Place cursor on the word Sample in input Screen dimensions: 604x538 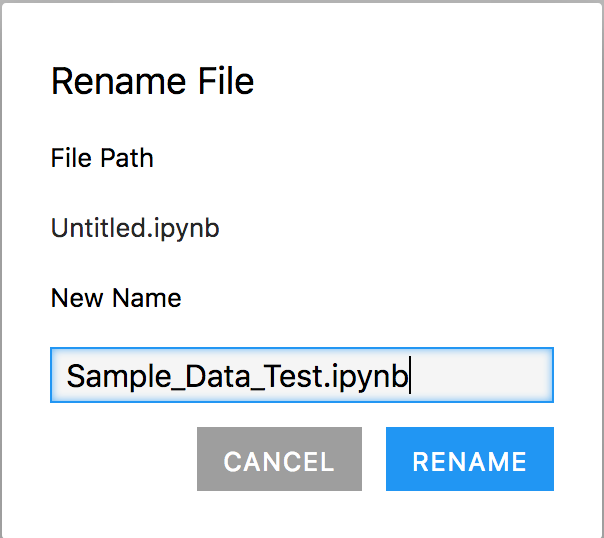[x=119, y=377]
